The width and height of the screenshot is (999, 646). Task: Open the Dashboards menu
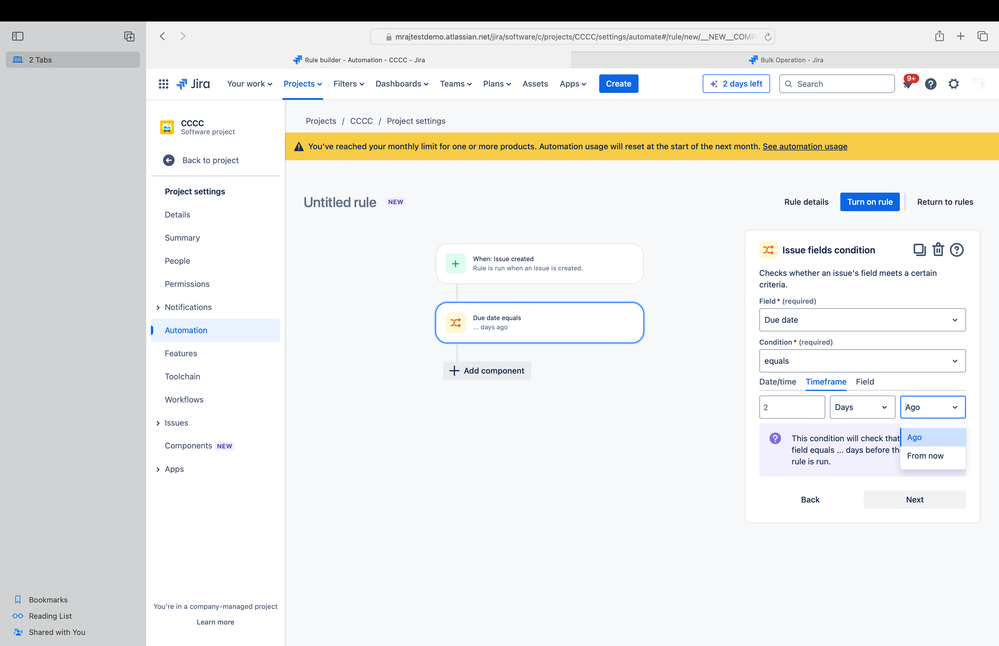click(401, 83)
